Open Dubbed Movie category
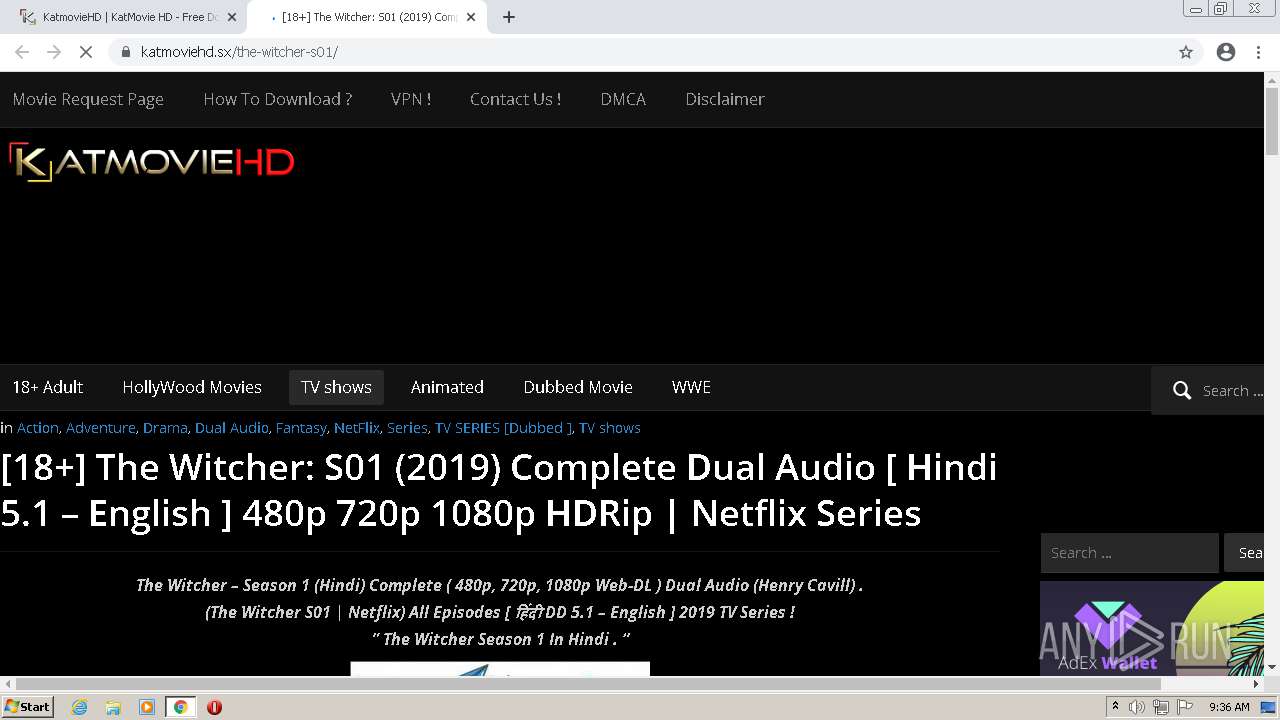Viewport: 1280px width, 720px height. (578, 387)
